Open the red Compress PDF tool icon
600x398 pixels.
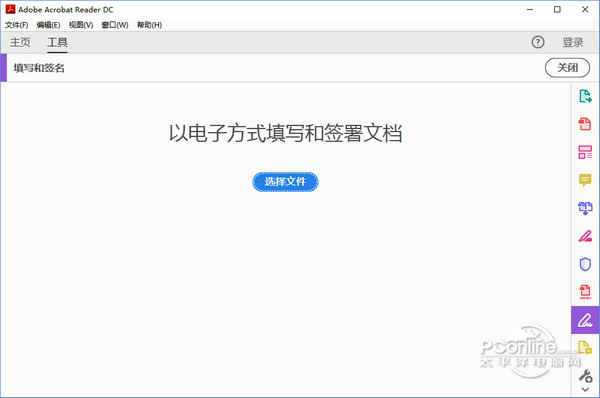pos(585,292)
